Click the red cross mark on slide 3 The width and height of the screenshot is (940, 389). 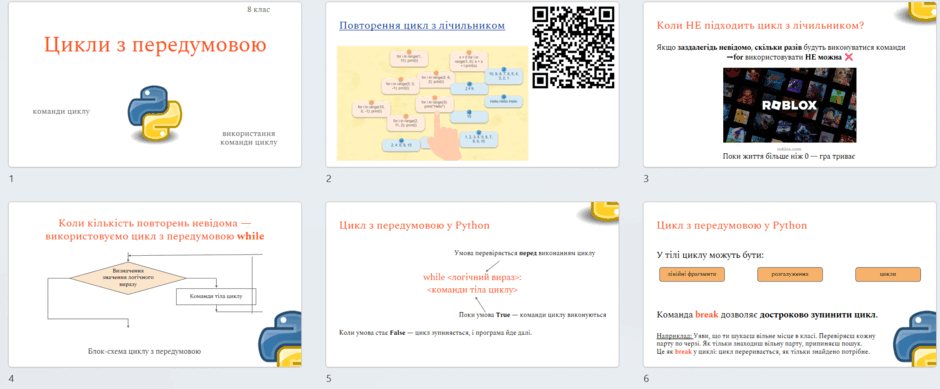(848, 57)
